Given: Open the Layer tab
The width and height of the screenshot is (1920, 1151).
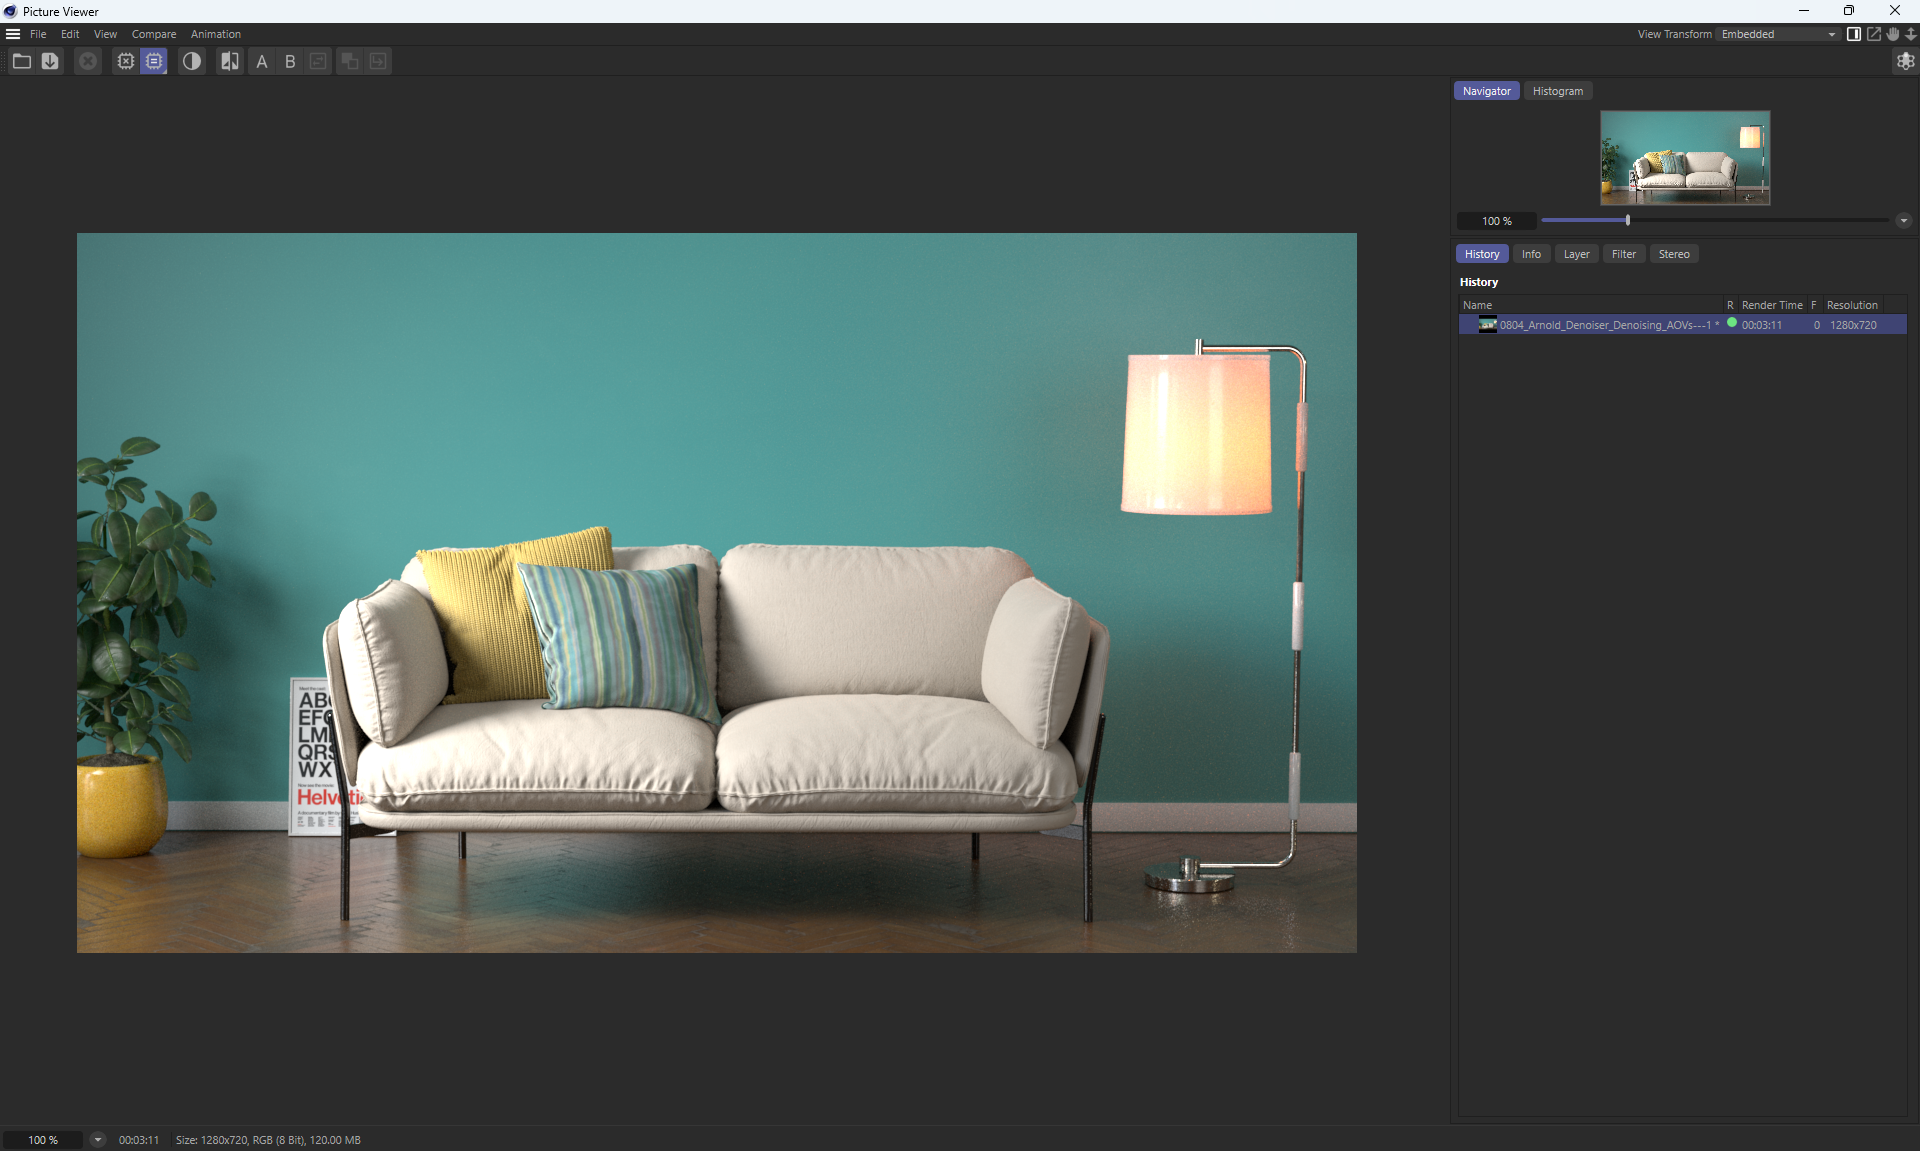Looking at the screenshot, I should (x=1576, y=254).
